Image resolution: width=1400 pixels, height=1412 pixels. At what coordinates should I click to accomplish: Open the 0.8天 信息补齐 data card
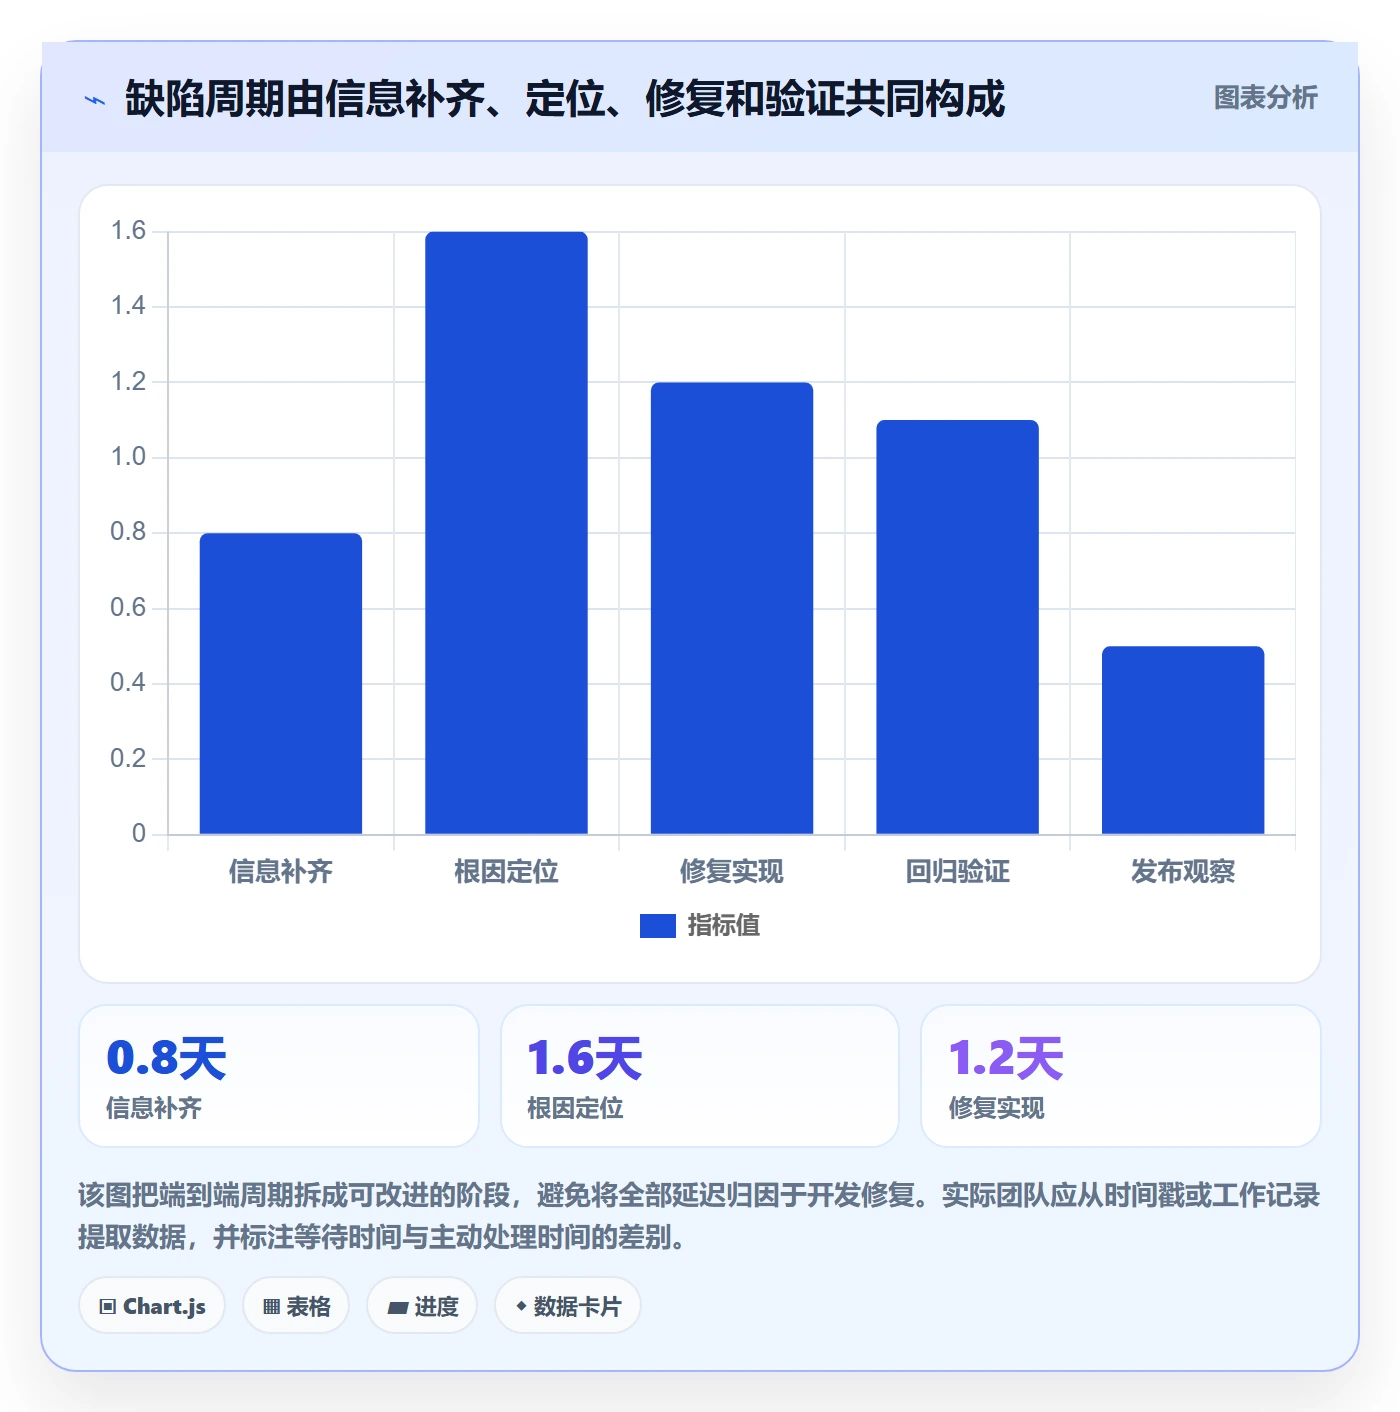click(279, 1076)
